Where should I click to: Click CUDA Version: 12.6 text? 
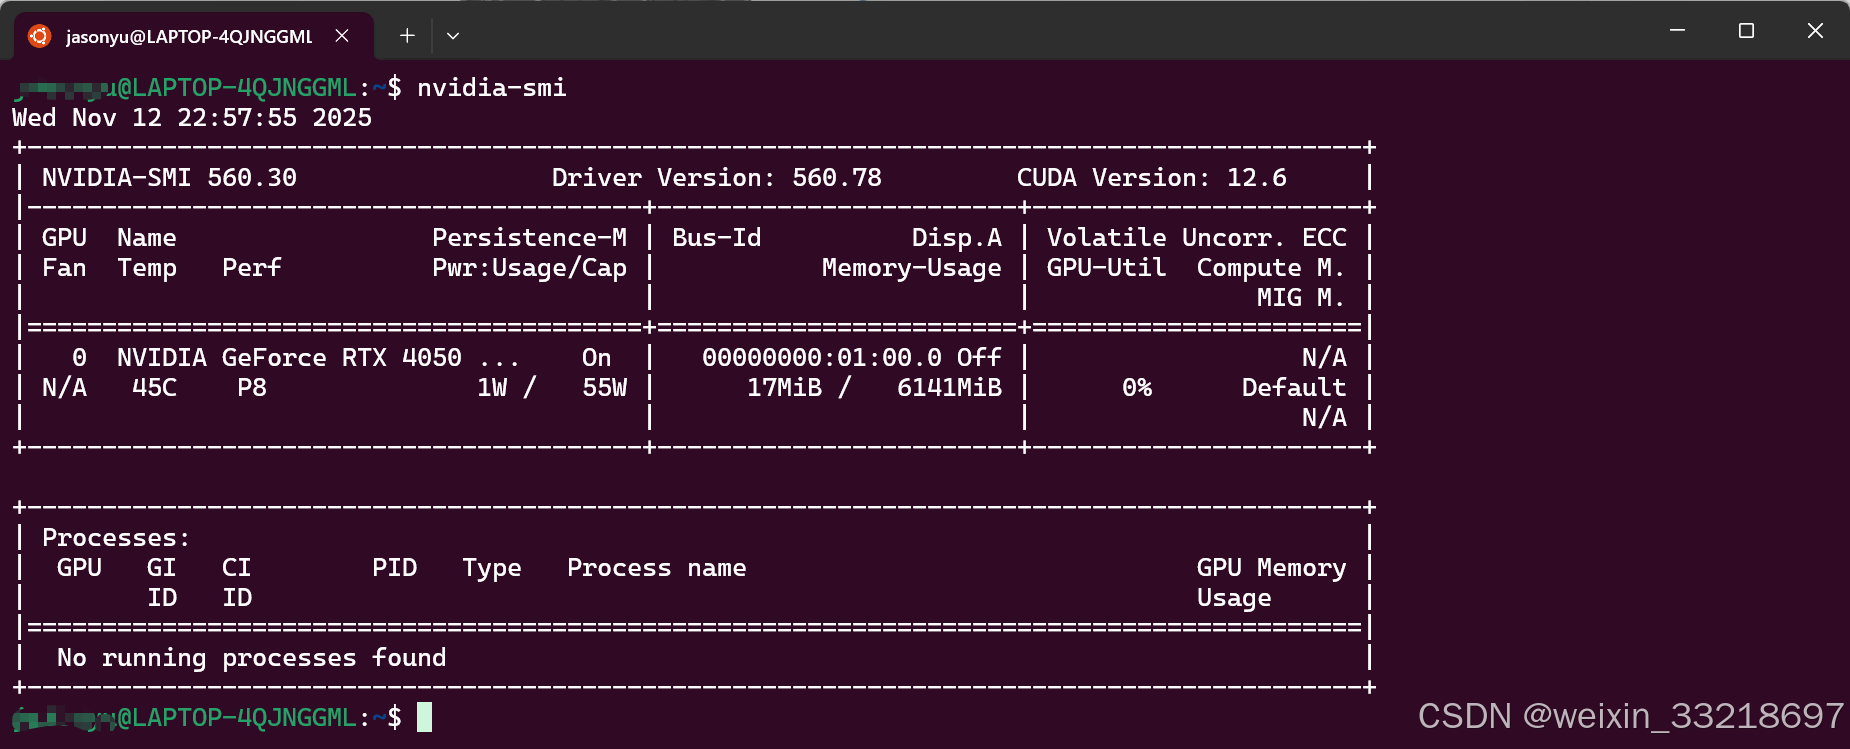[x=1152, y=178]
